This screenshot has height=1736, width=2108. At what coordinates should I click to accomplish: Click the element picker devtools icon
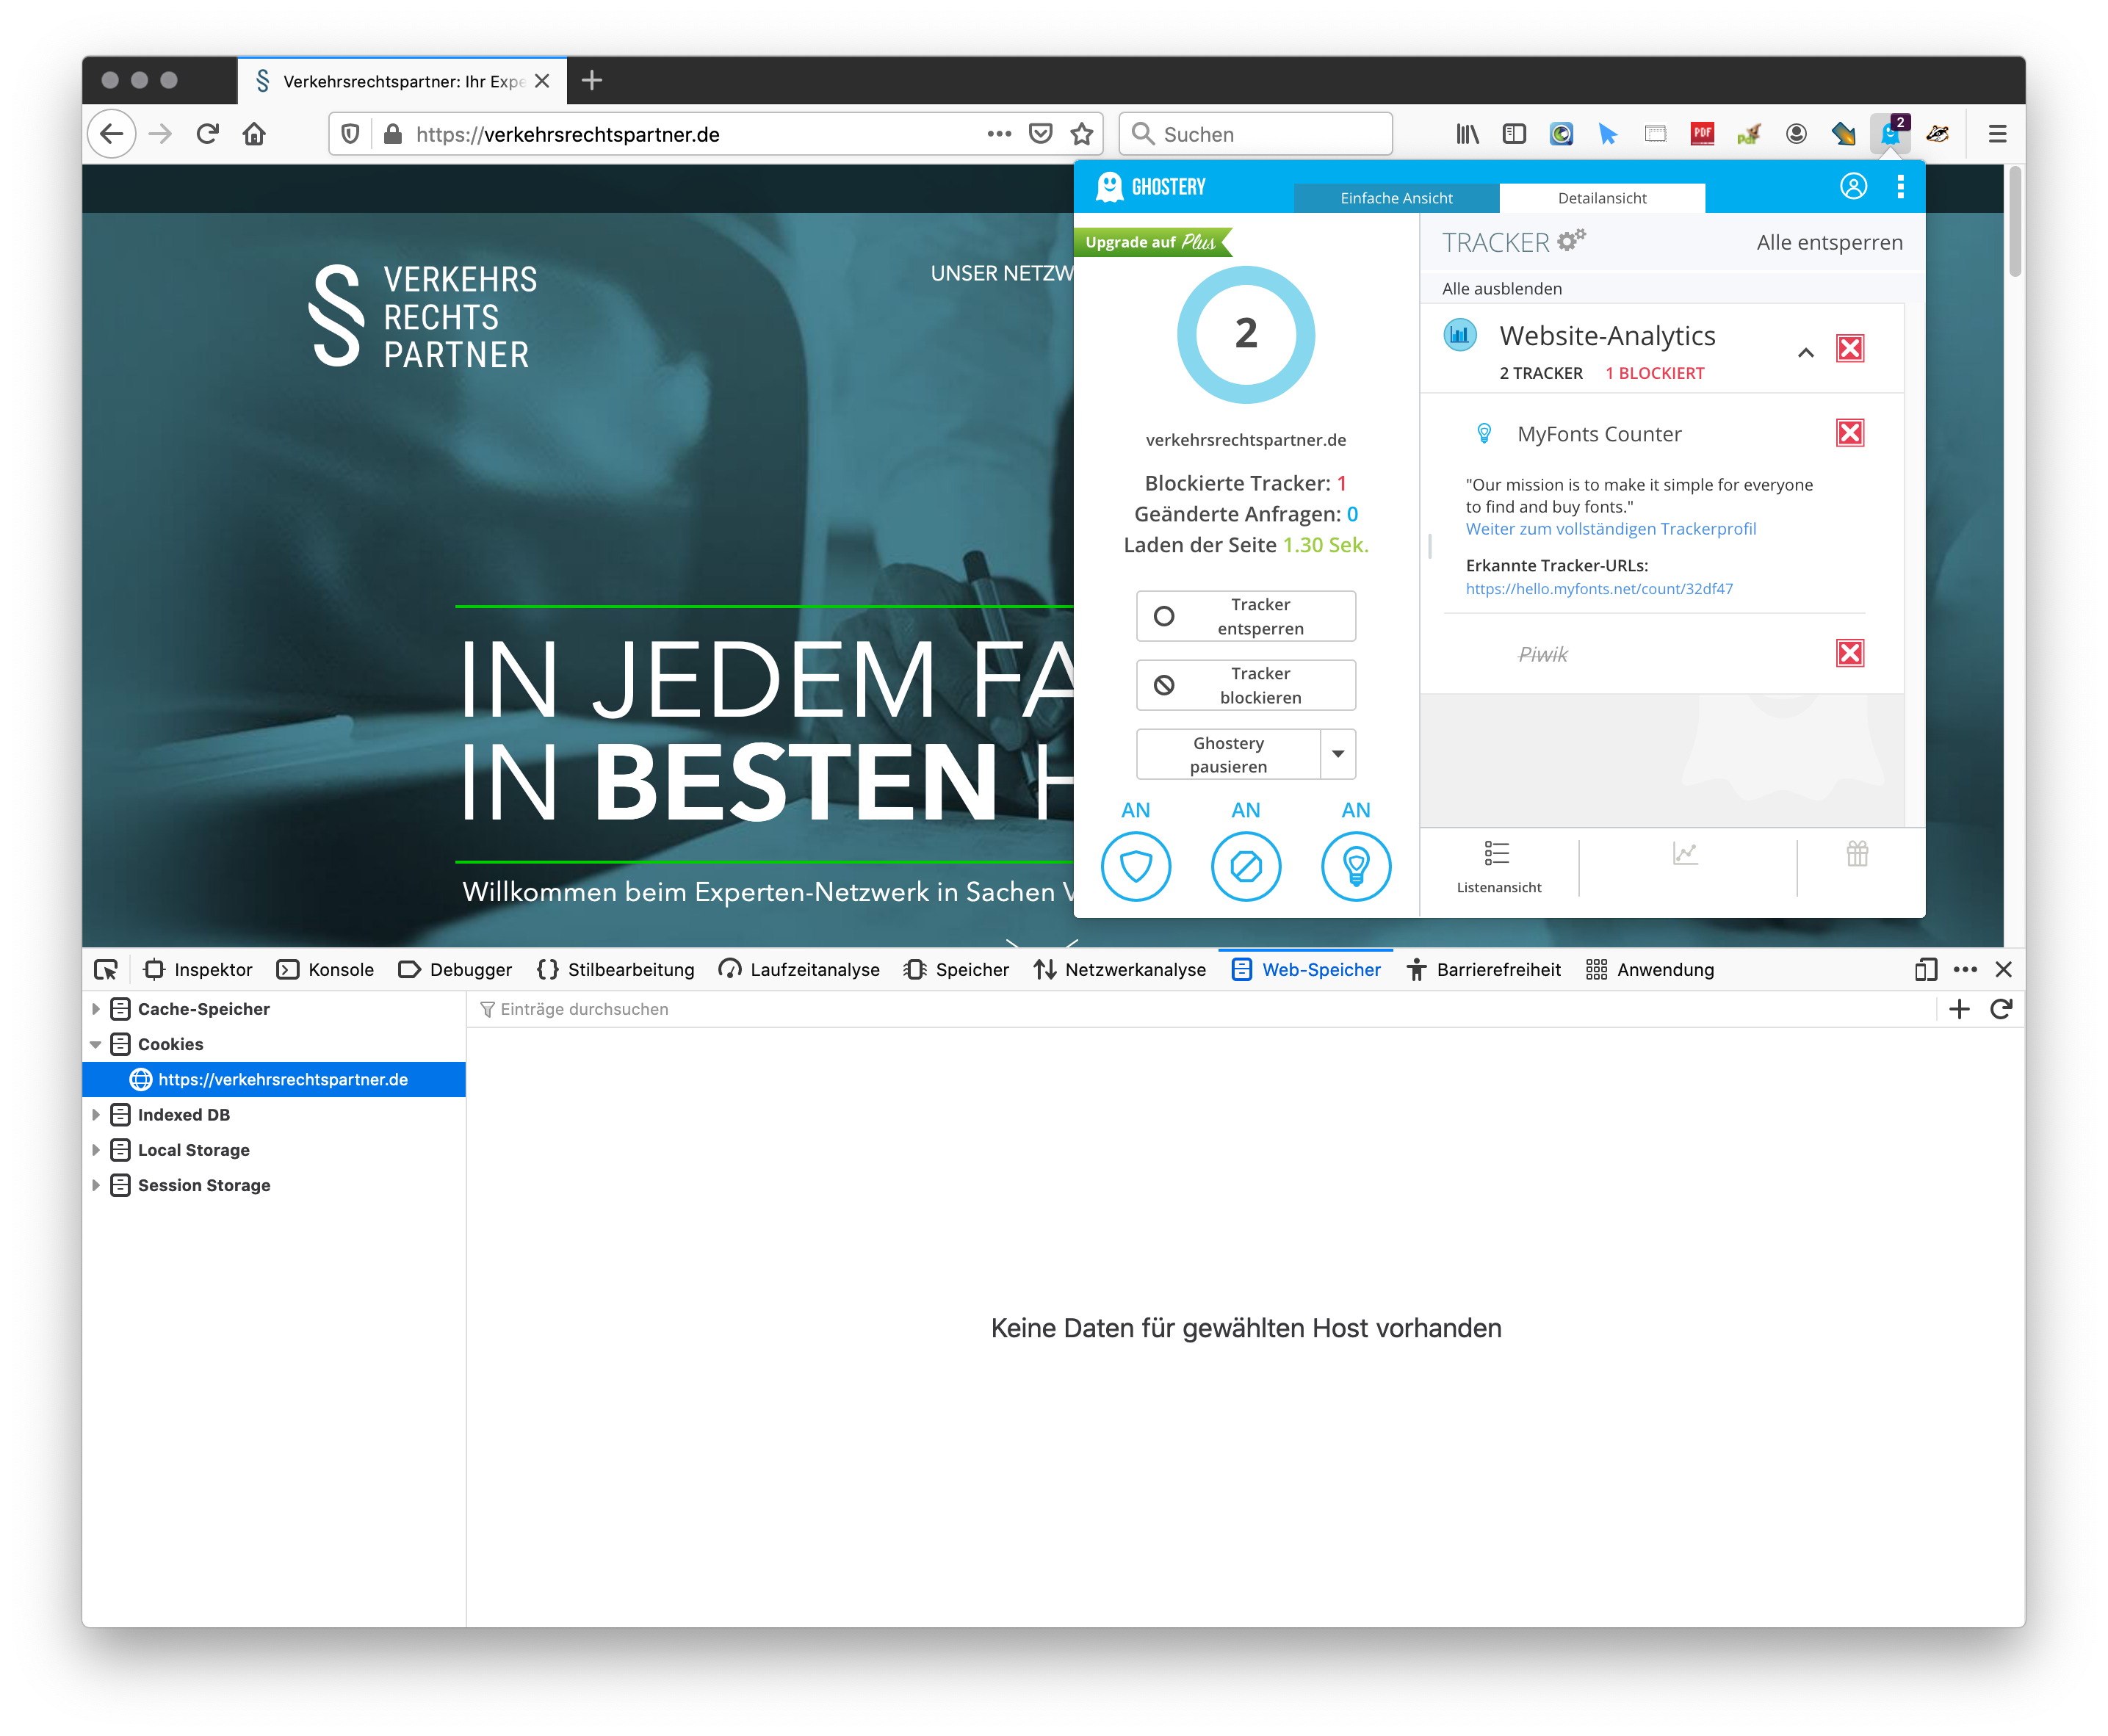[x=106, y=969]
